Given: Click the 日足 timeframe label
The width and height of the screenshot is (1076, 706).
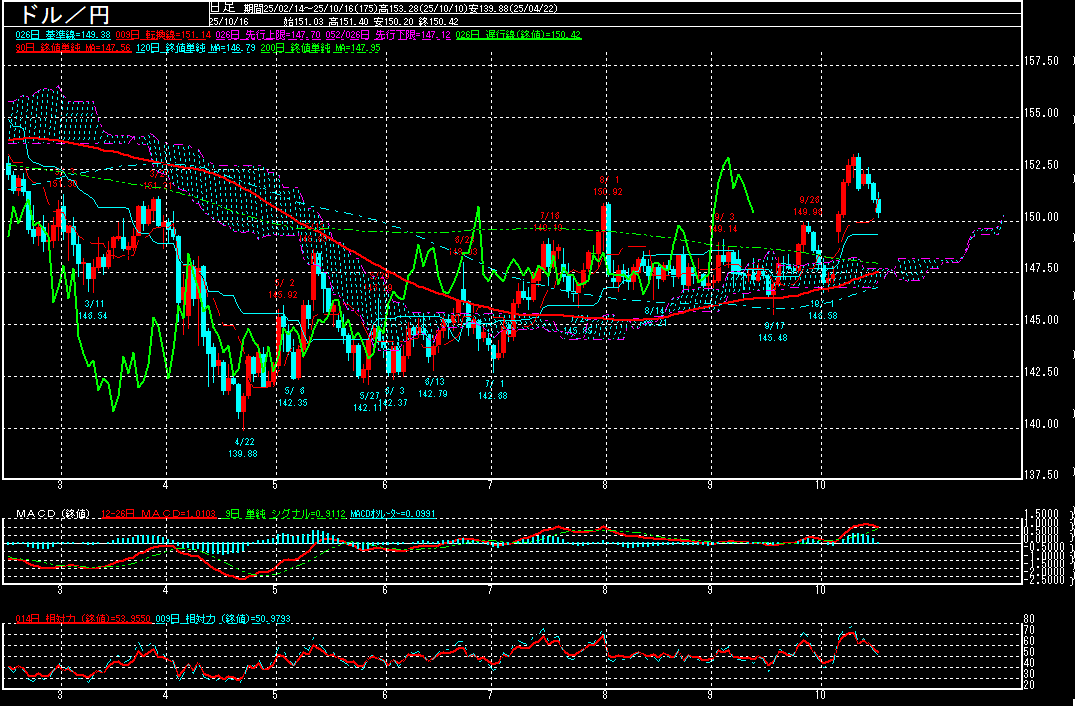Looking at the screenshot, I should tap(222, 7).
